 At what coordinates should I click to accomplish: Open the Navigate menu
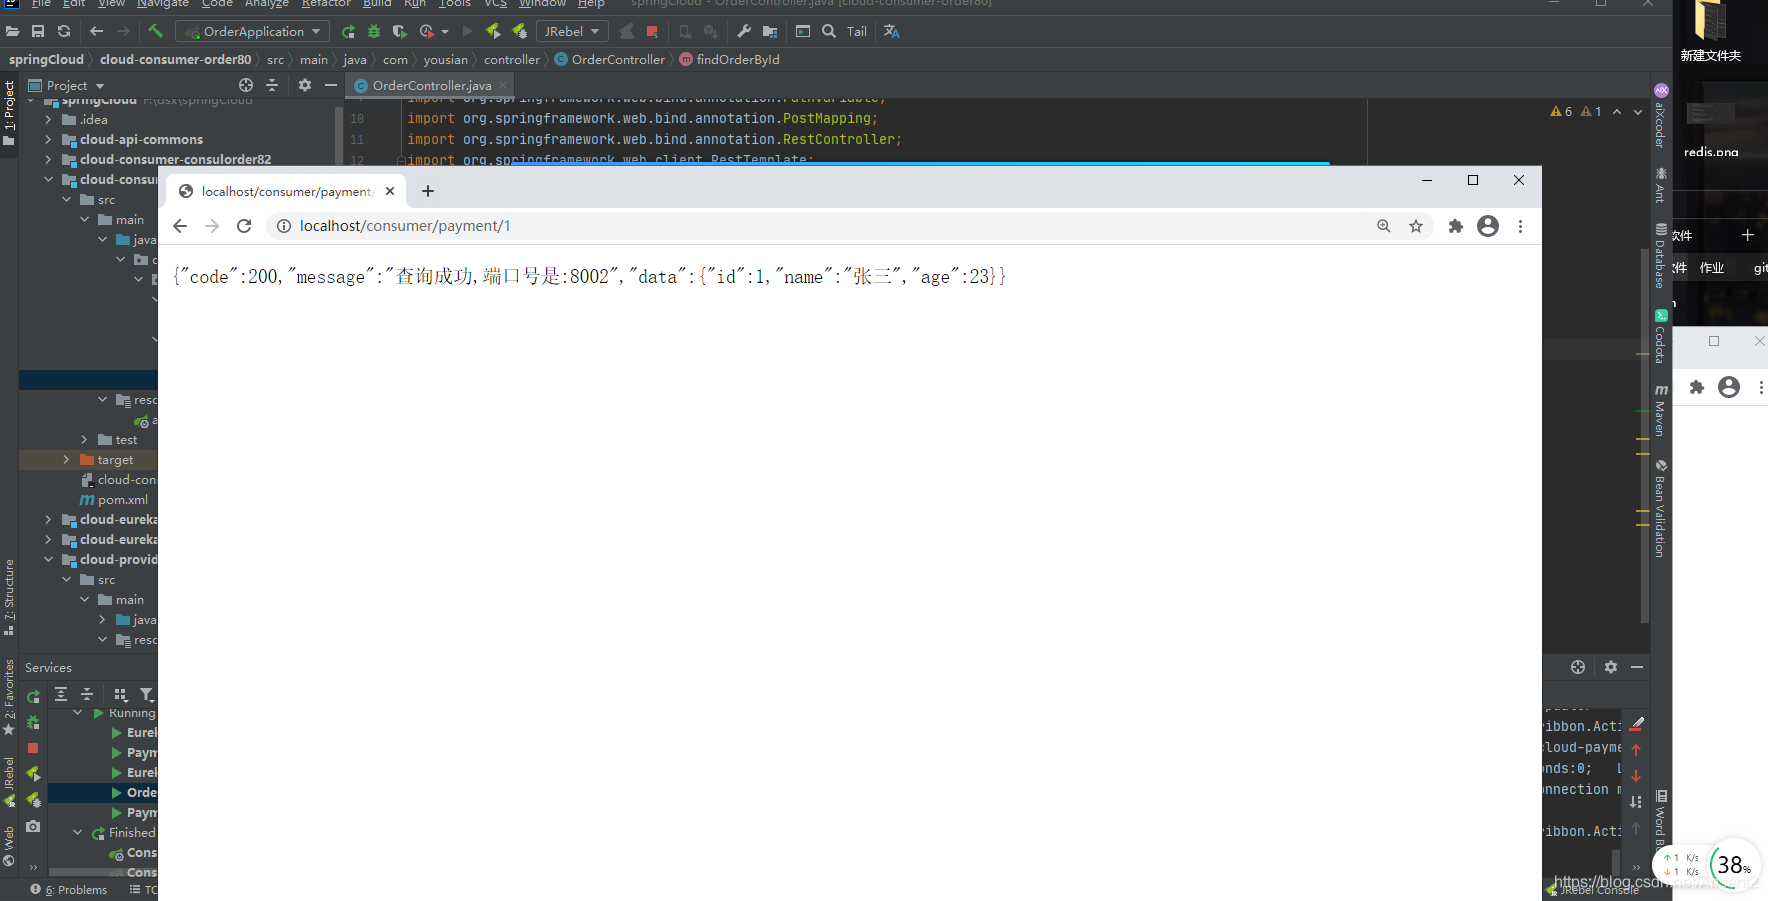point(163,4)
